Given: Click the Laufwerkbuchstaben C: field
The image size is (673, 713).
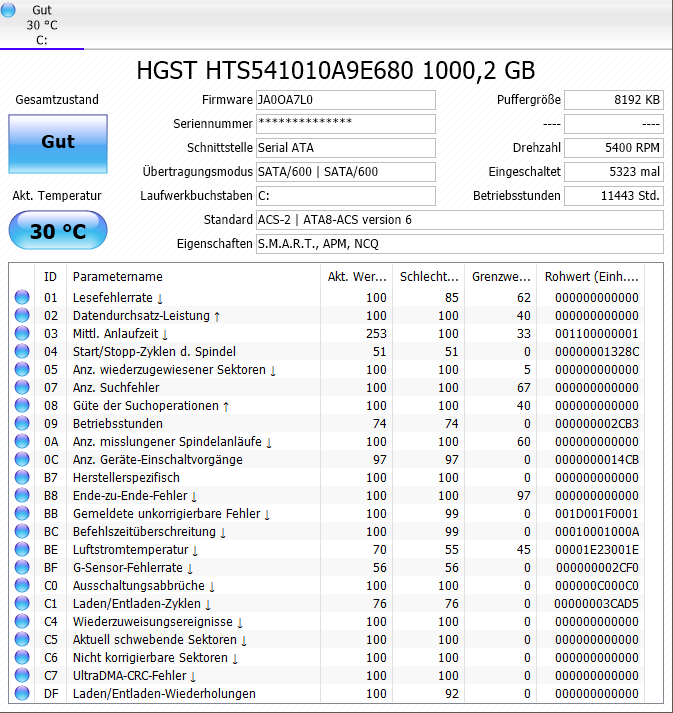Looking at the screenshot, I should (x=346, y=196).
